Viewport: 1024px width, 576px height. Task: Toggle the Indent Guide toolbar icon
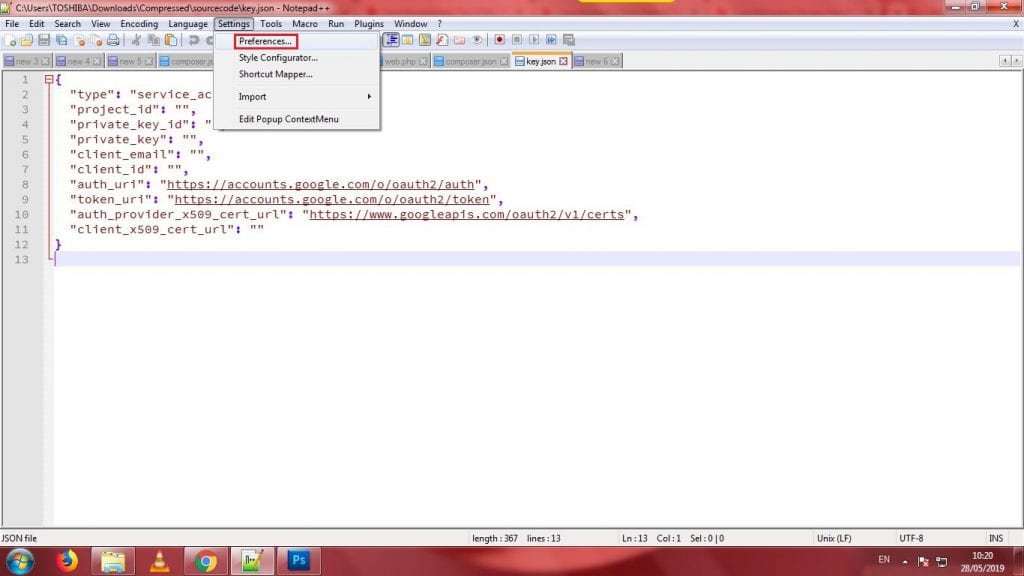391,40
